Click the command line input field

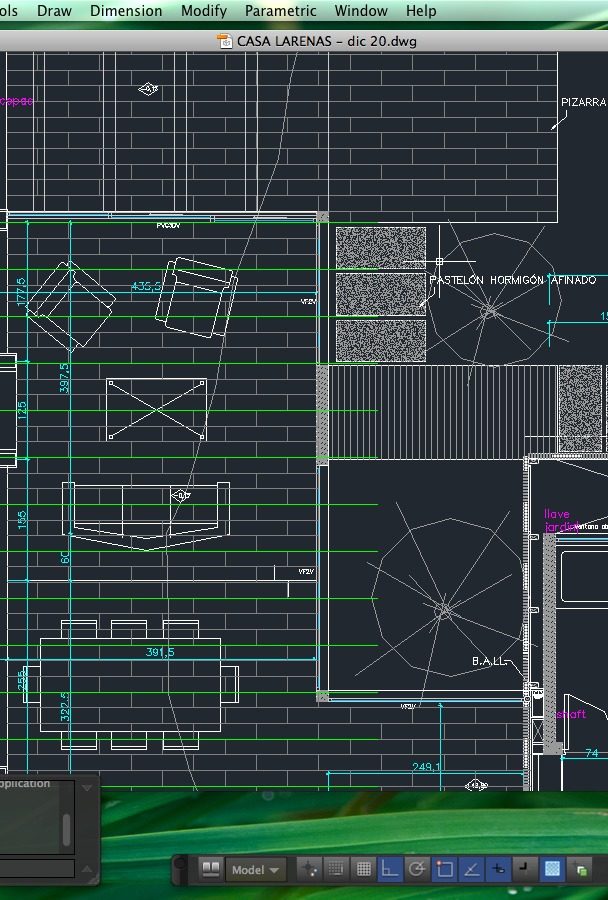[x=37, y=869]
